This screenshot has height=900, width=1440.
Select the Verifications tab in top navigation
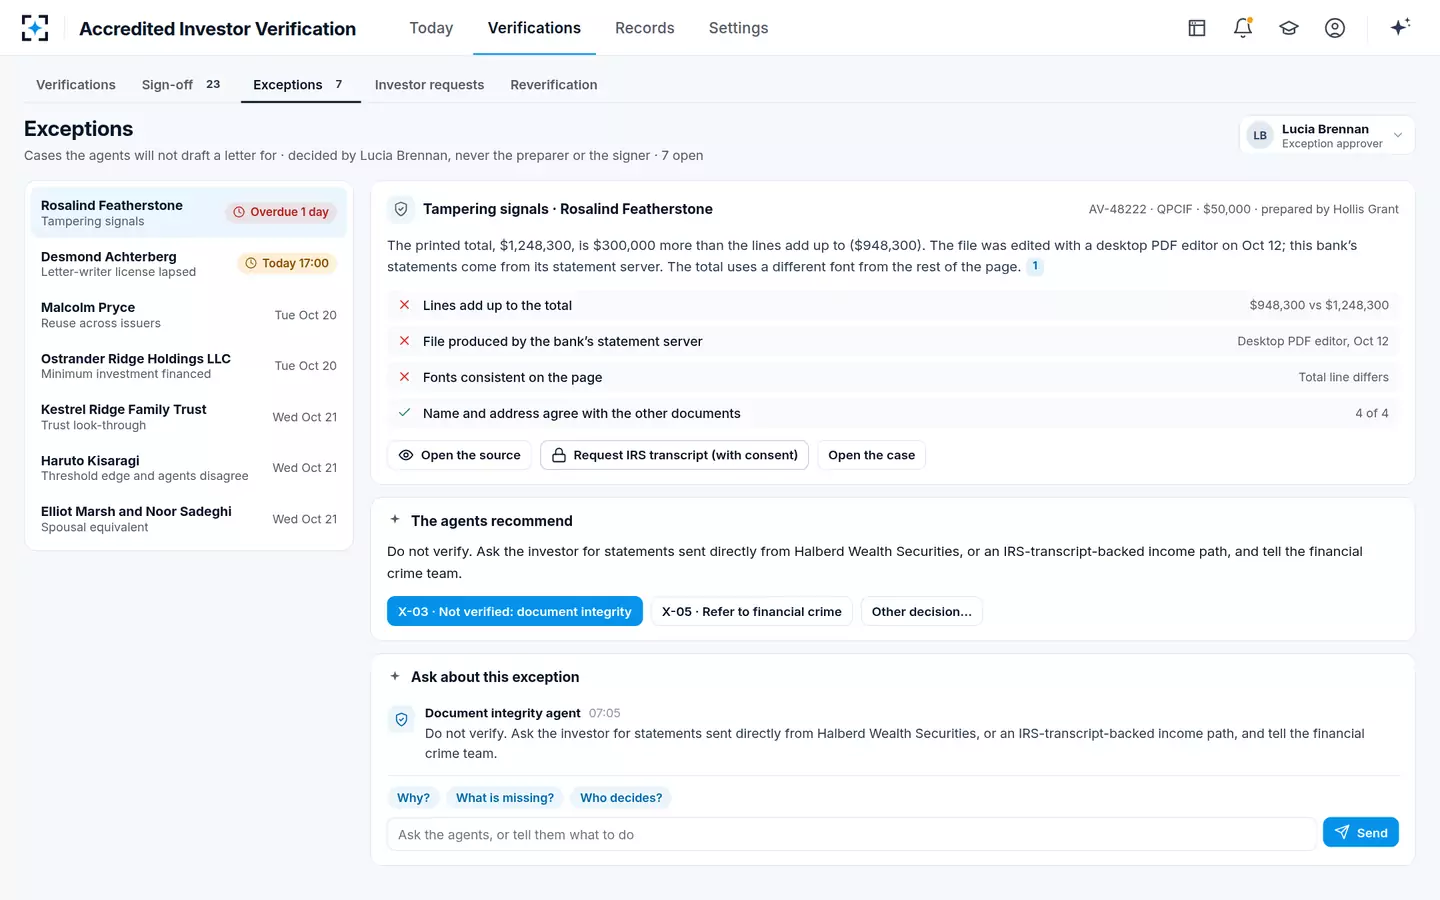coord(534,28)
